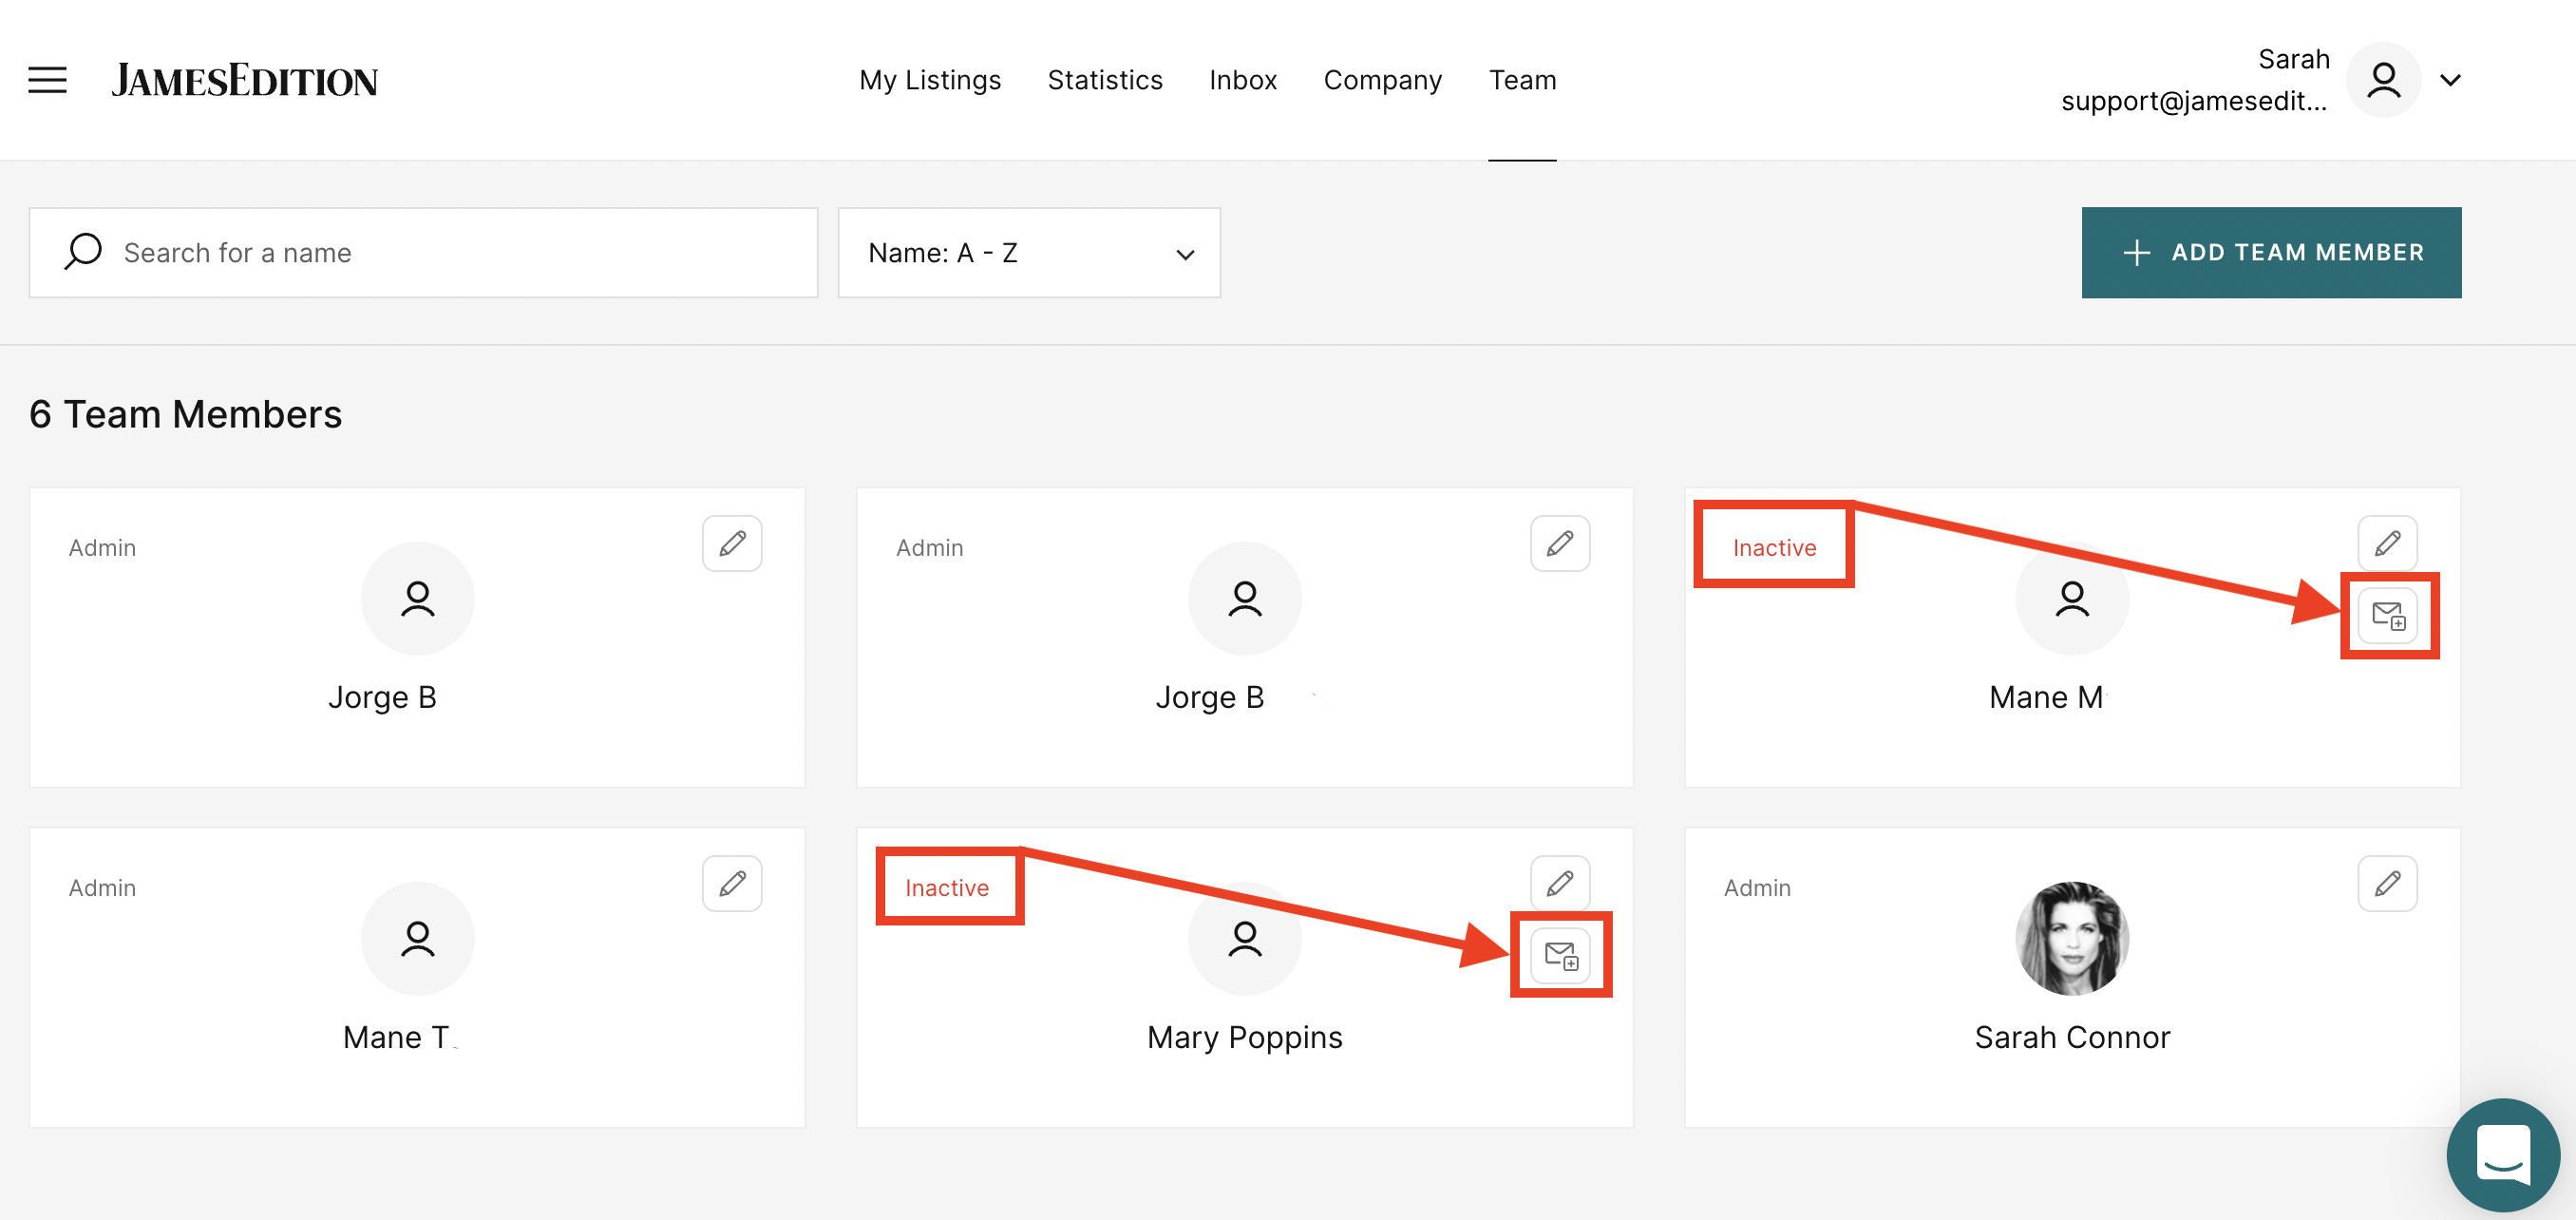Open the Intercom chat bubble
Viewport: 2576px width, 1220px height.
click(2502, 1155)
